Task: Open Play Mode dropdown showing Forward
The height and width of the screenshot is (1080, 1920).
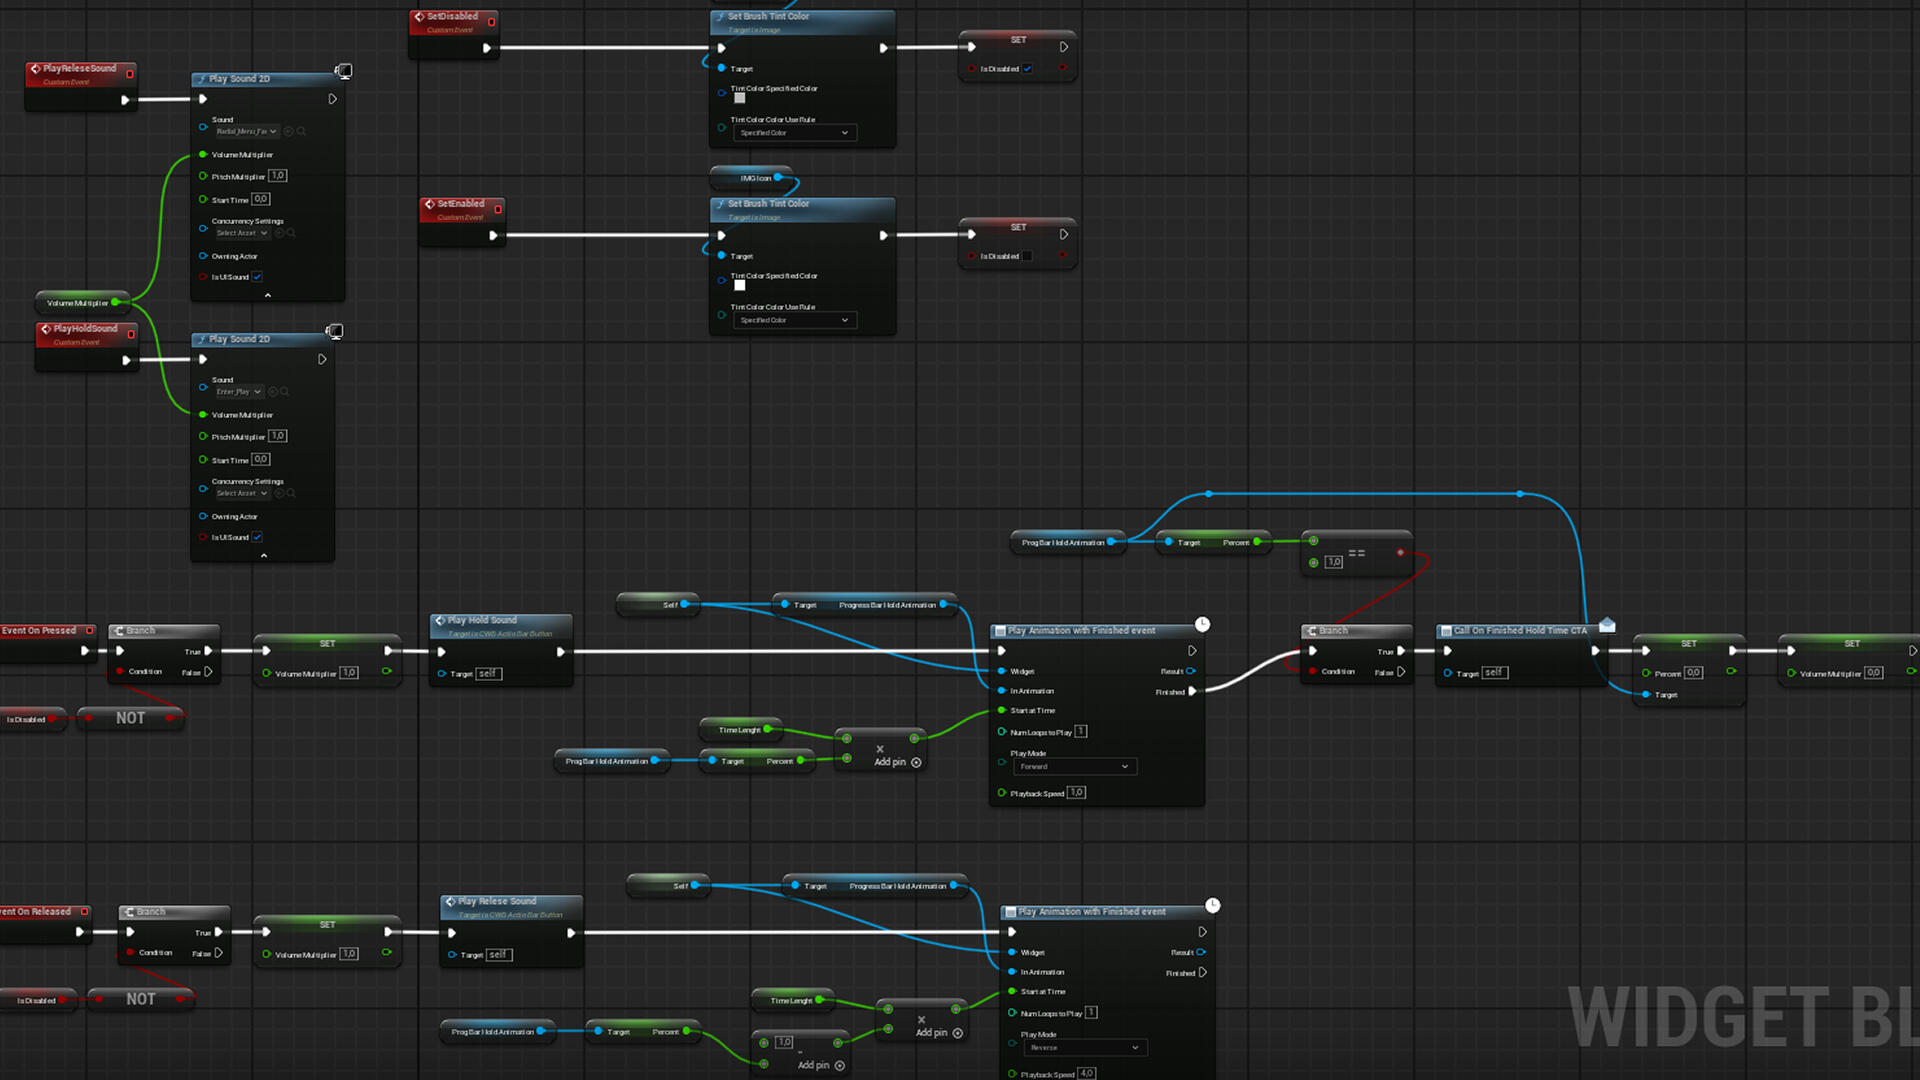Action: click(1075, 767)
